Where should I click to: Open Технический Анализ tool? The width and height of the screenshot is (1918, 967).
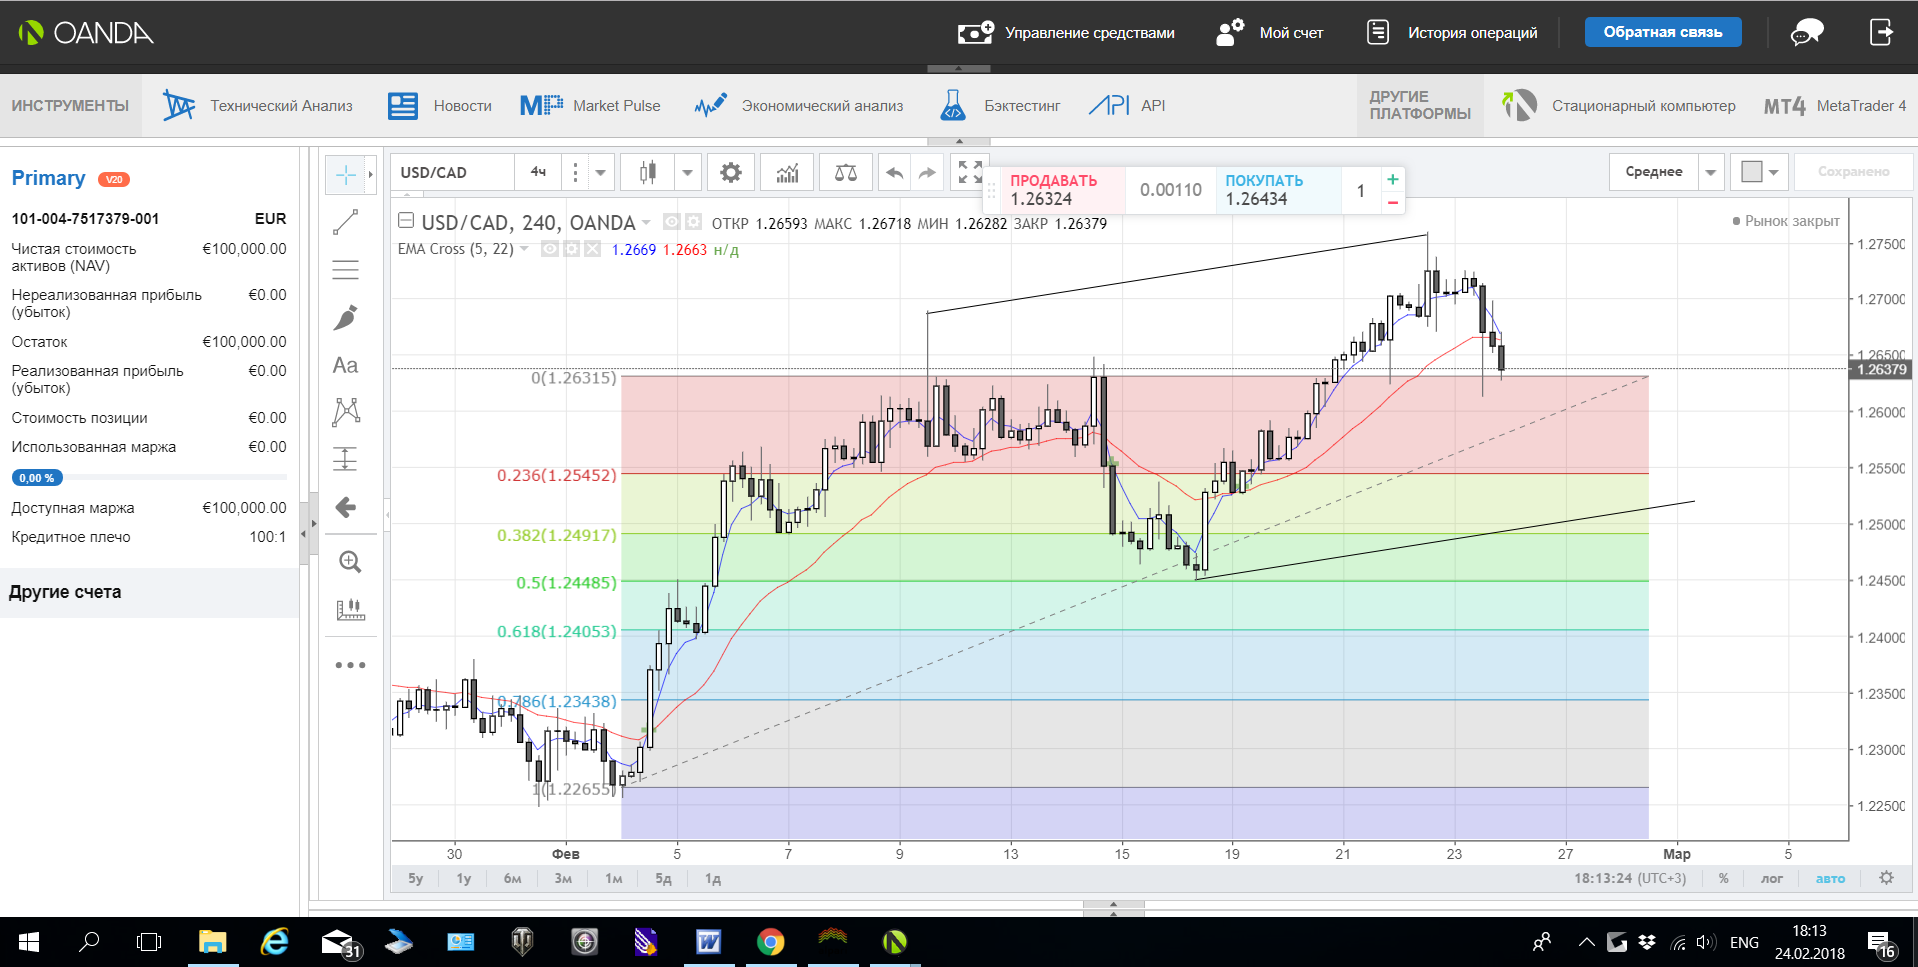(258, 105)
